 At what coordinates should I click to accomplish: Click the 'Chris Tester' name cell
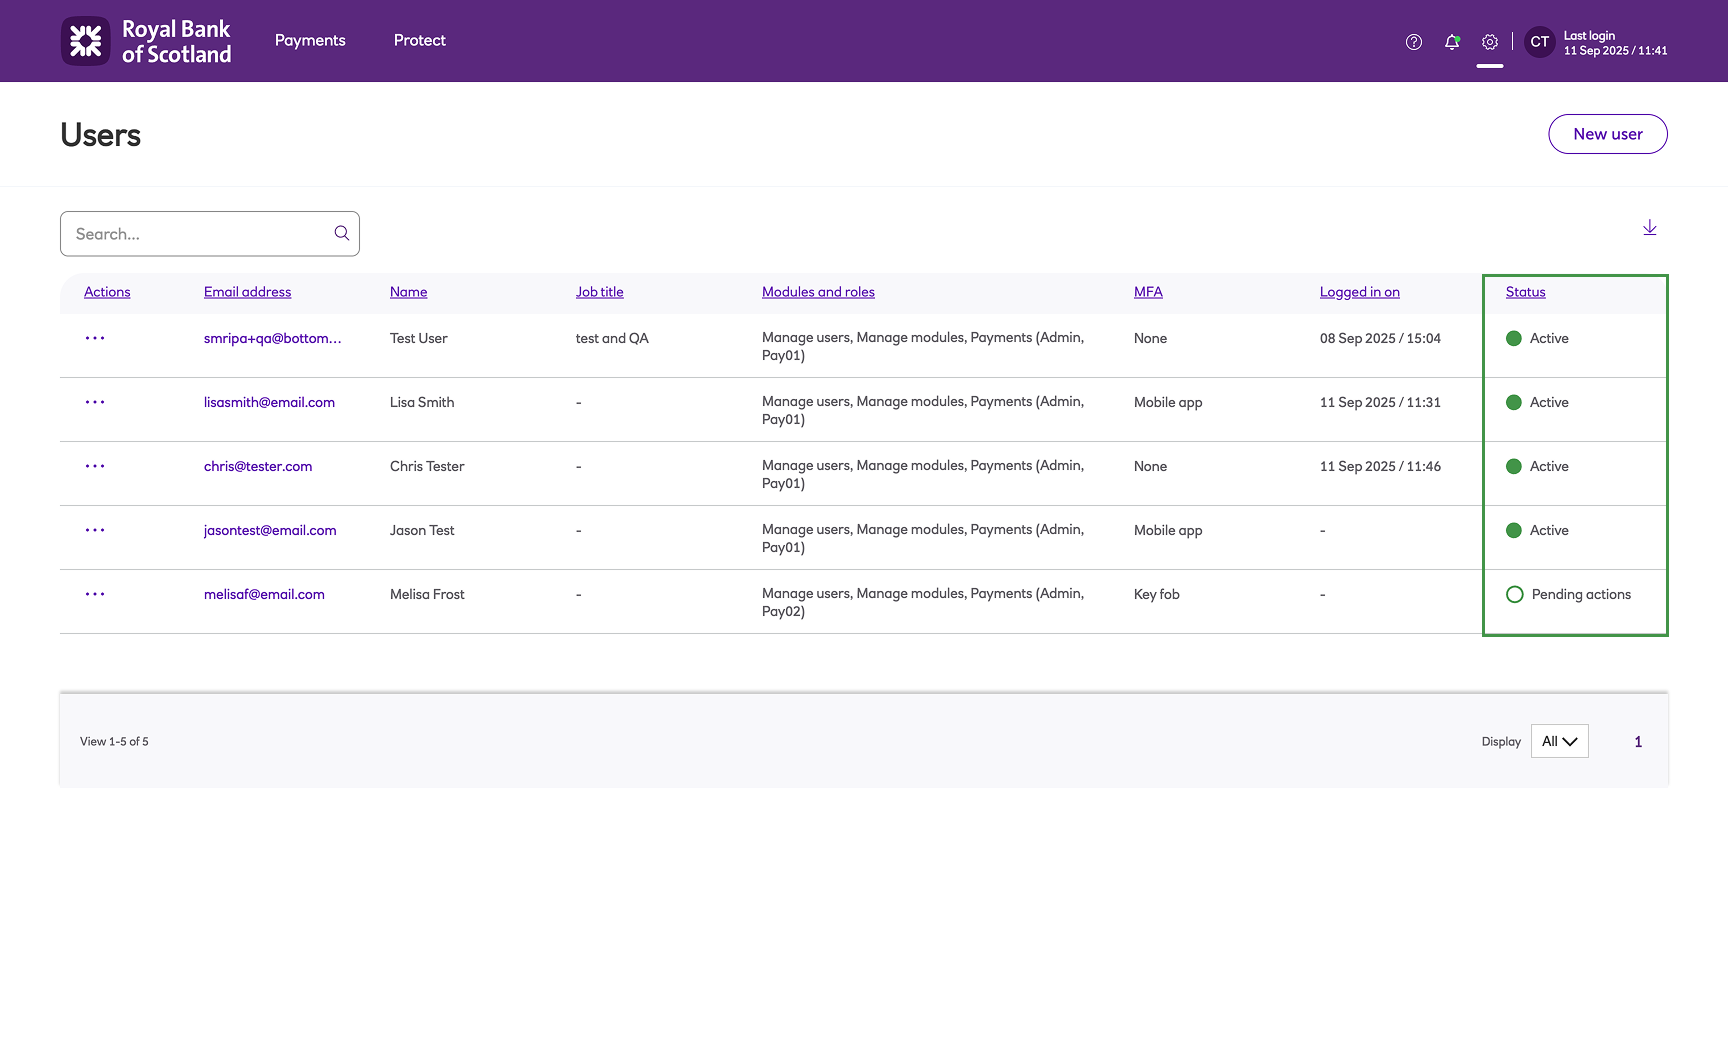tap(427, 466)
